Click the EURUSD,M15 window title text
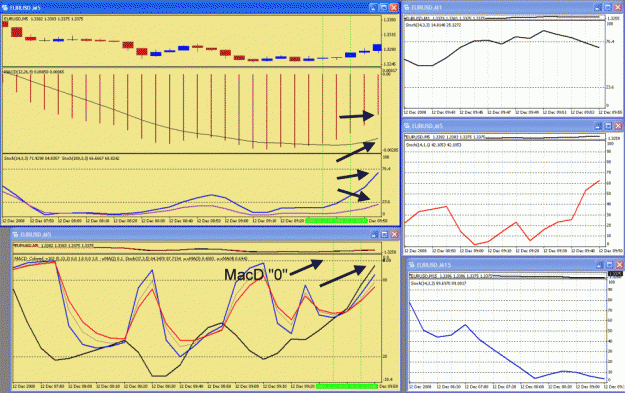This screenshot has height=393, width=625. (x=433, y=265)
